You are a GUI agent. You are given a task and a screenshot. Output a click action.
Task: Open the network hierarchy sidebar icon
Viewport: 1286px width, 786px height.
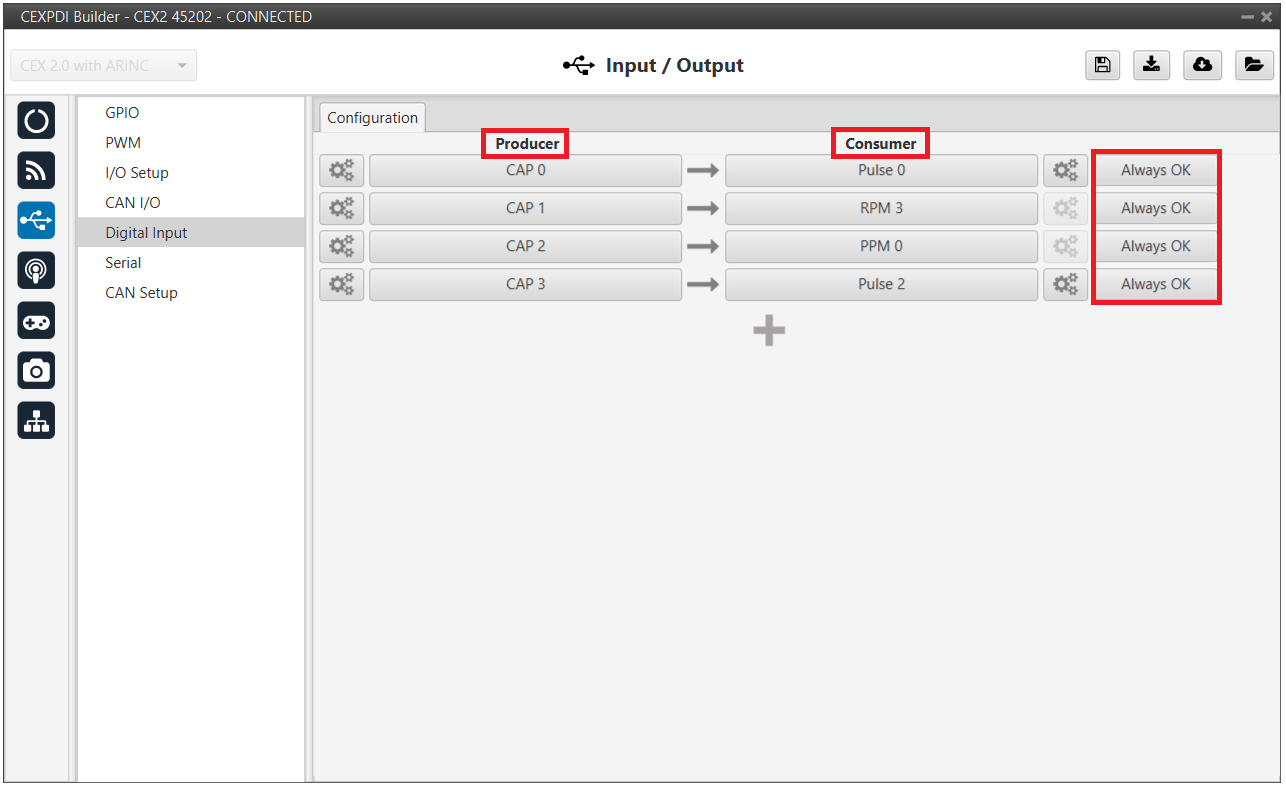36,421
